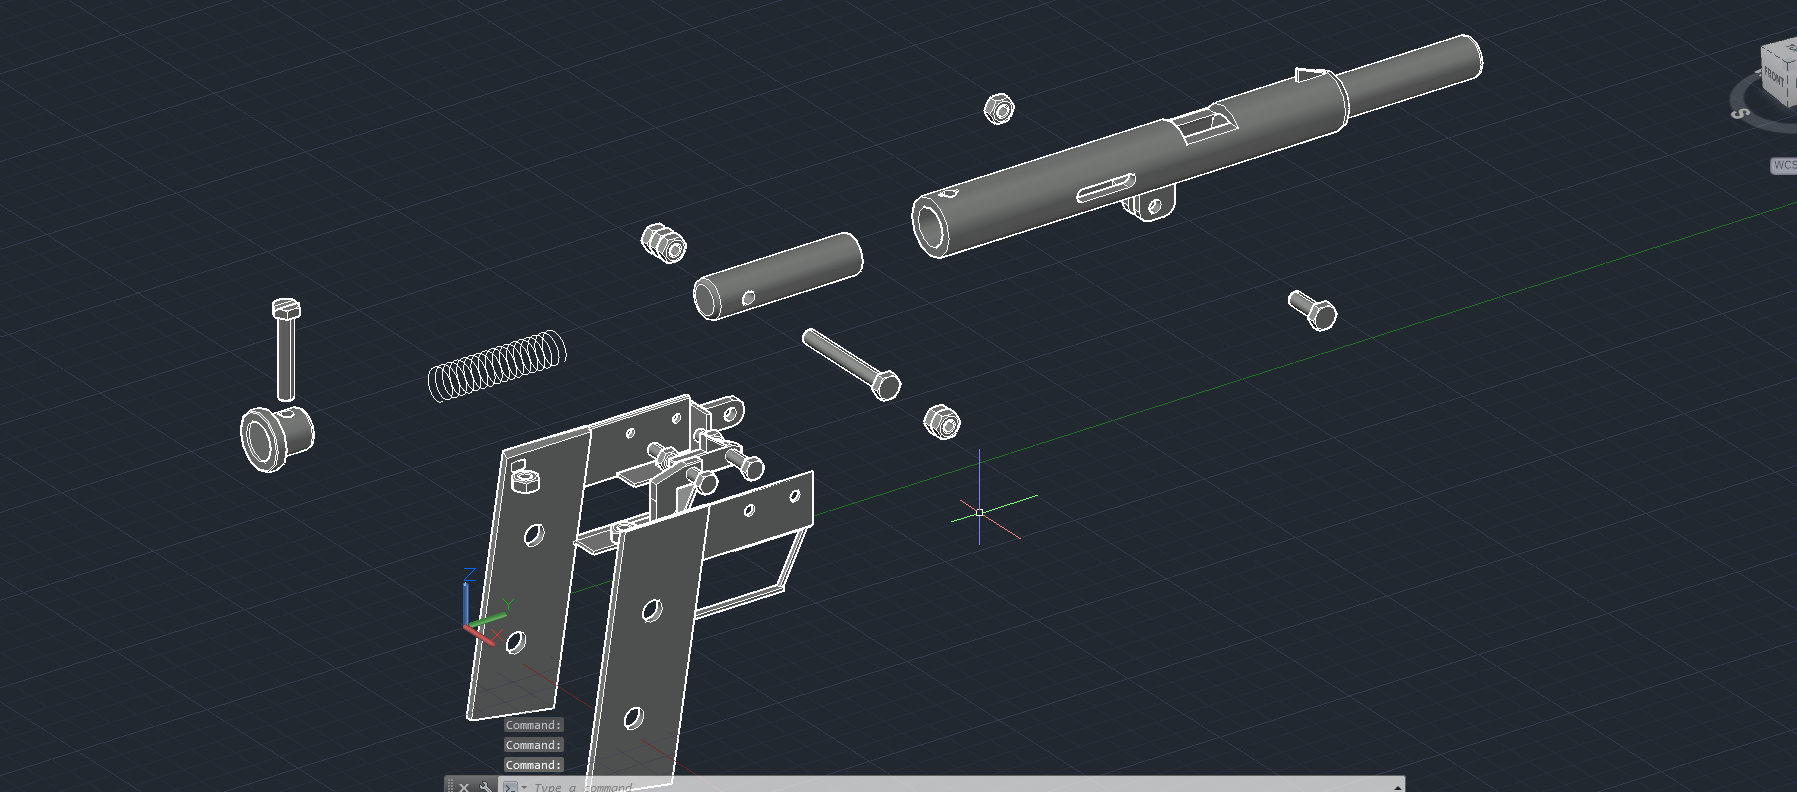Click the UCS axis icon
The height and width of the screenshot is (792, 1797).
(487, 606)
